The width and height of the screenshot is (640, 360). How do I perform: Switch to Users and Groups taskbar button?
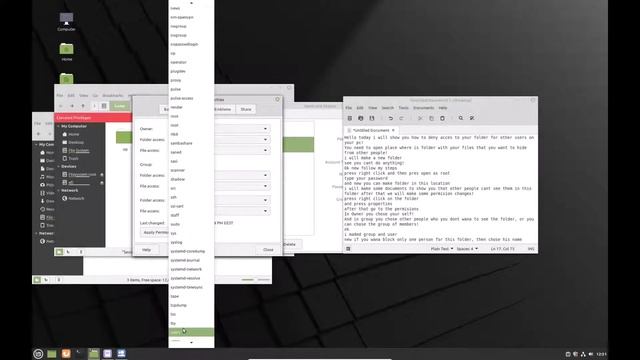click(x=121, y=353)
